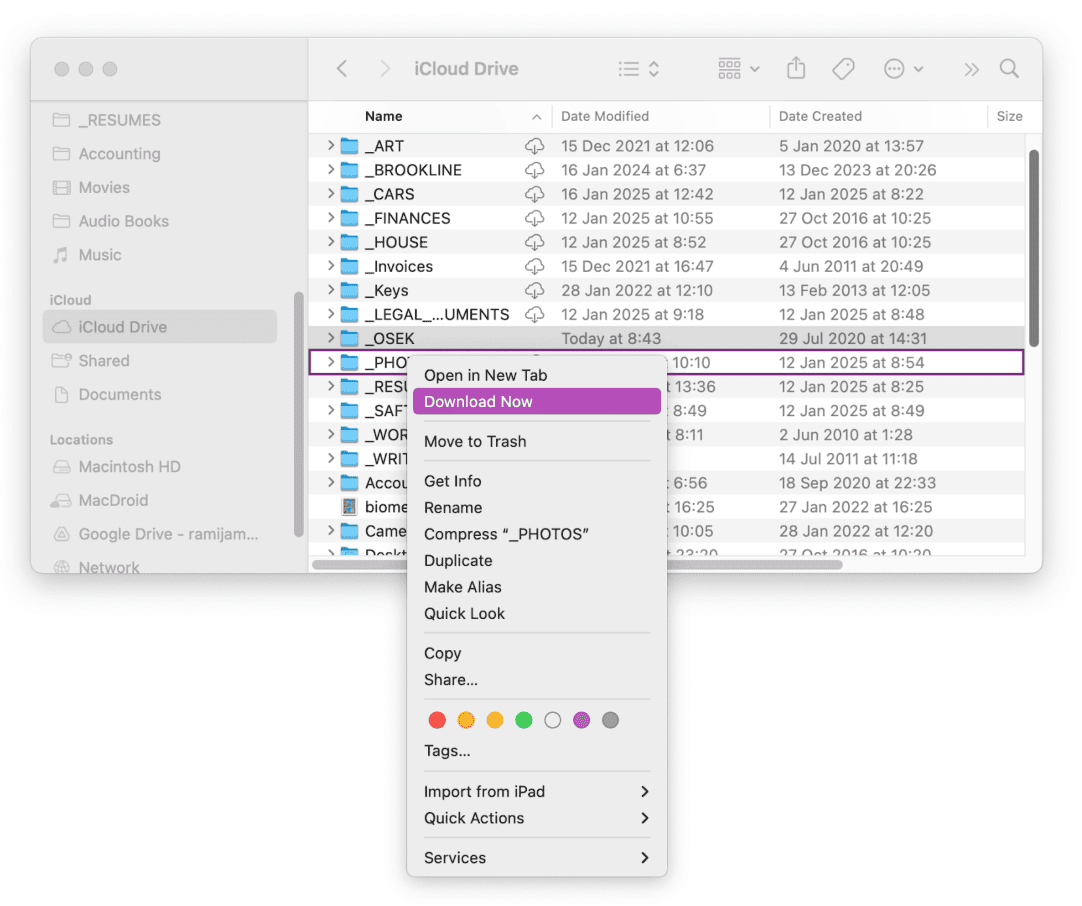Select the _HOUSE folder icon
The height and width of the screenshot is (906, 1082).
(x=350, y=242)
